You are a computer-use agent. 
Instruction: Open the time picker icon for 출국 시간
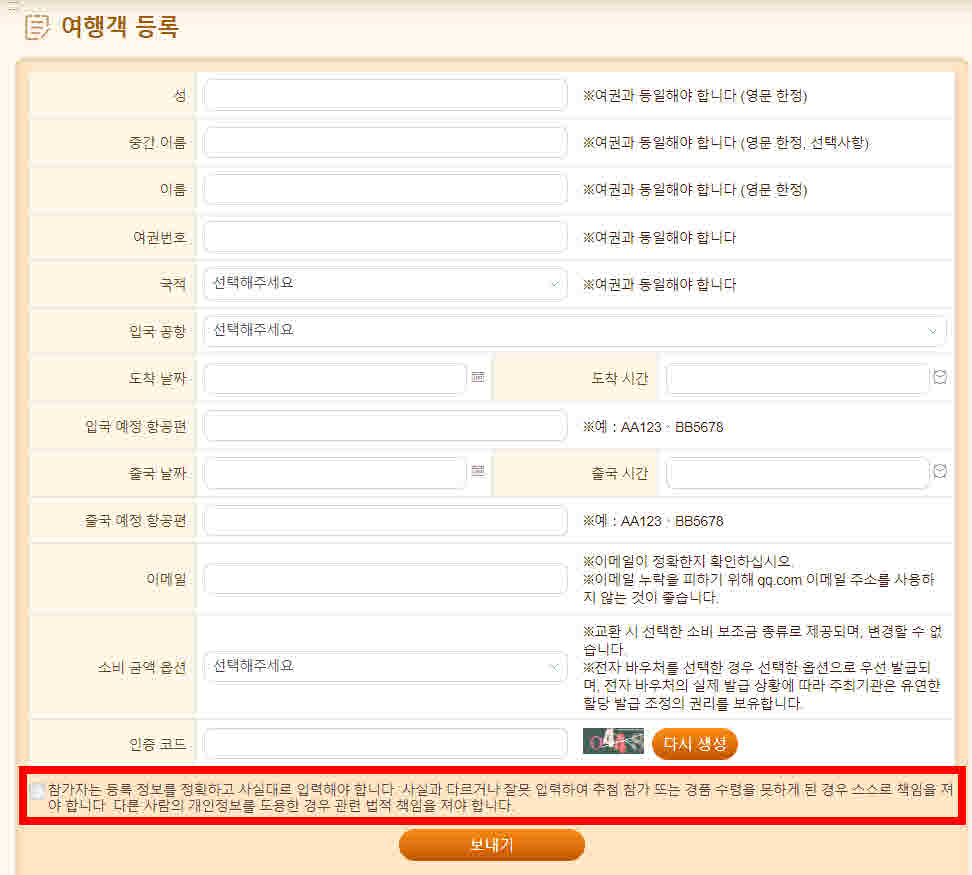tap(939, 471)
